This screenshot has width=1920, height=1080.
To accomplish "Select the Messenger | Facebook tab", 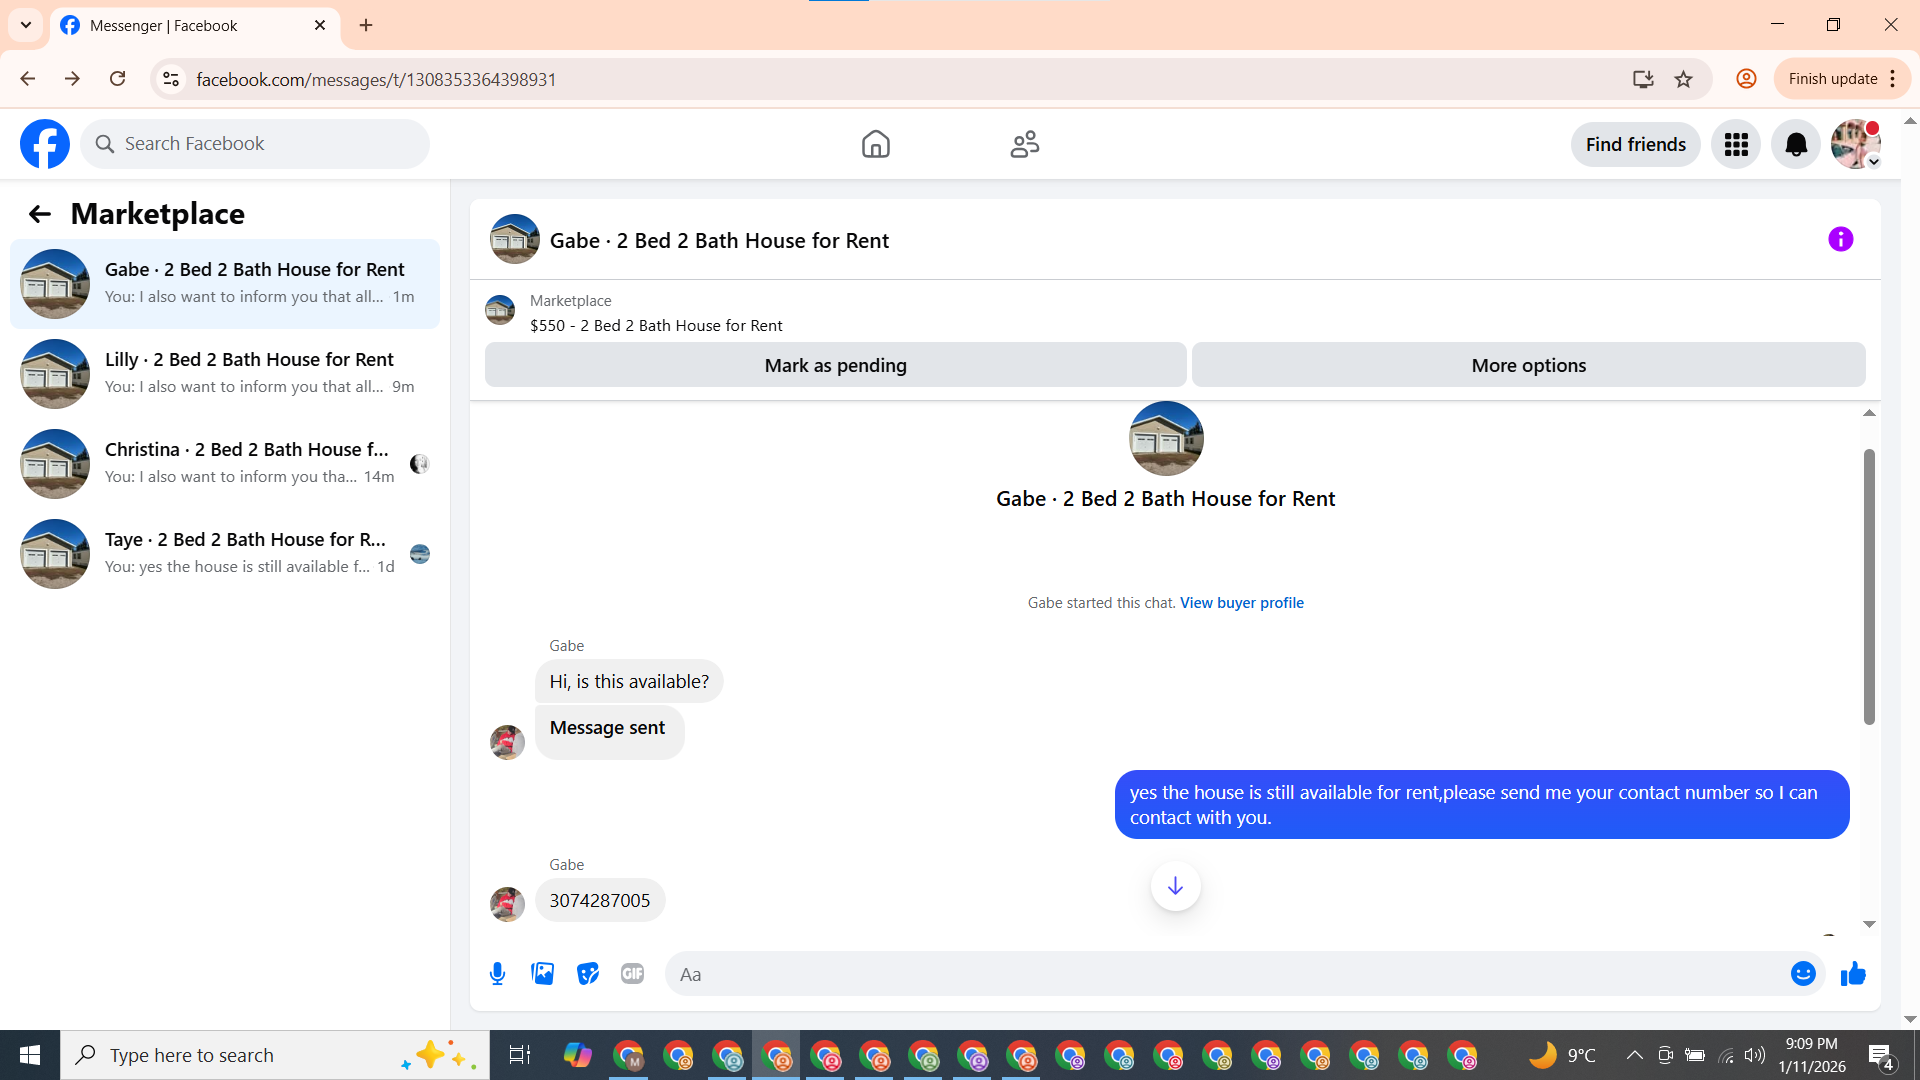I will click(x=195, y=26).
